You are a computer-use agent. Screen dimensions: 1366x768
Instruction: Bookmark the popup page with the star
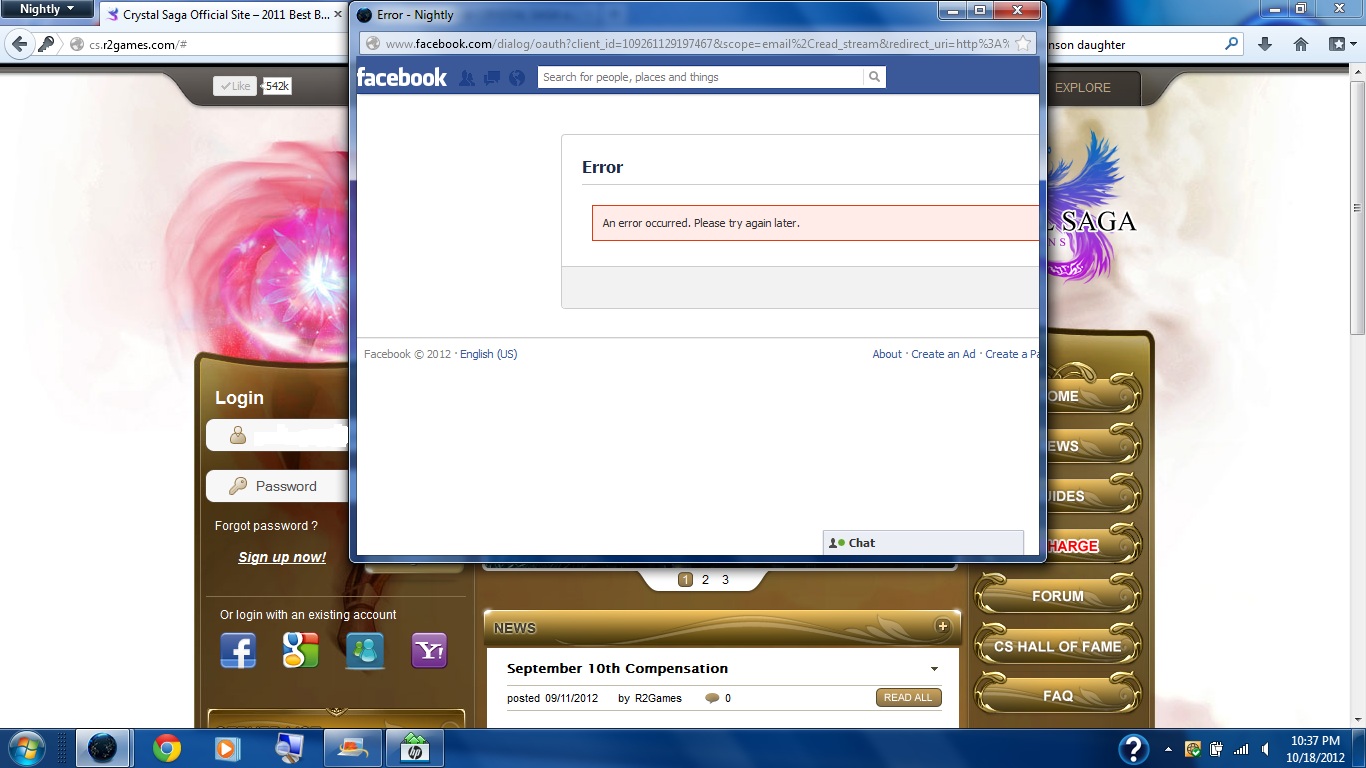pos(1023,44)
